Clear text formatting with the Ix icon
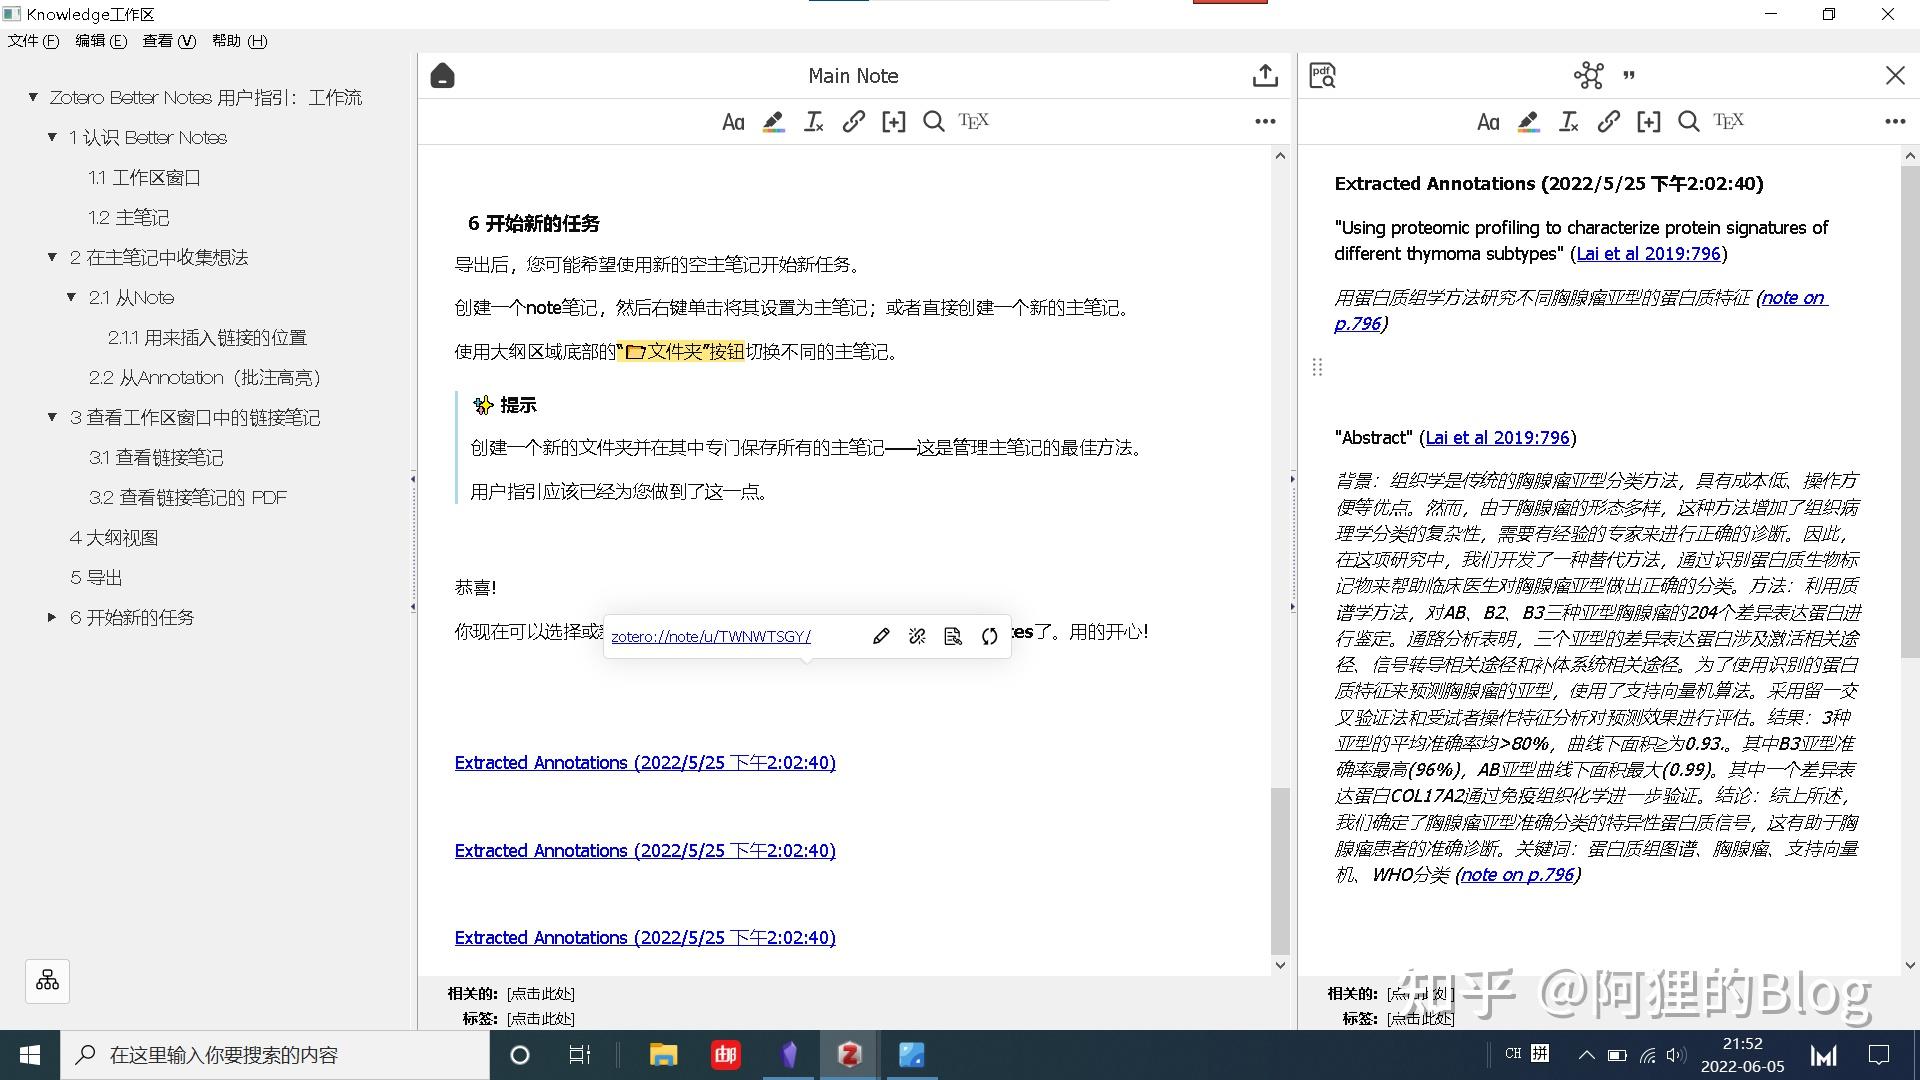The height and width of the screenshot is (1080, 1920). [x=813, y=121]
